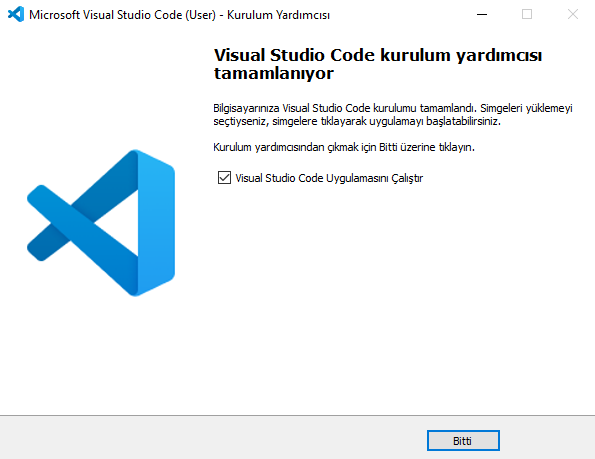Image resolution: width=595 pixels, height=459 pixels.
Task: Click the 'Kurulum Yardımcısı' text in title bar
Action: coord(279,15)
